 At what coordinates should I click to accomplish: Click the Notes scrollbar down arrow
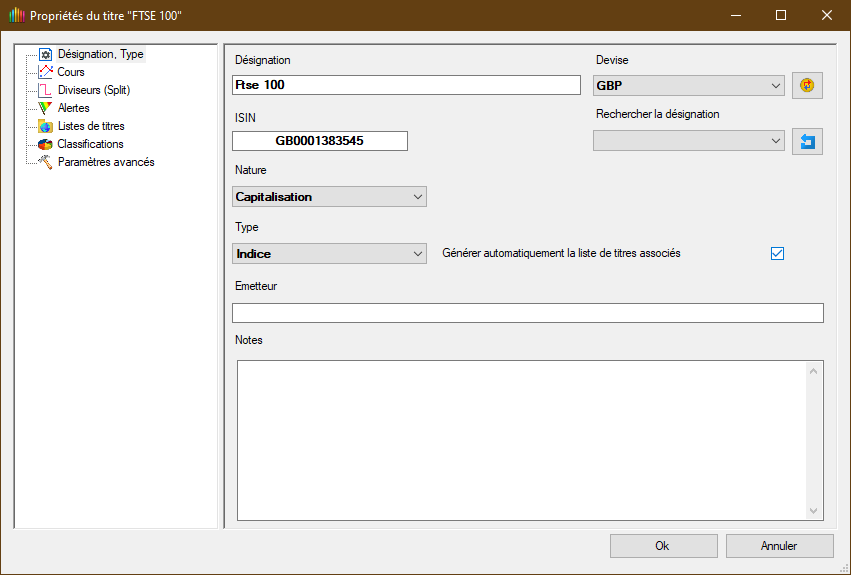(813, 510)
